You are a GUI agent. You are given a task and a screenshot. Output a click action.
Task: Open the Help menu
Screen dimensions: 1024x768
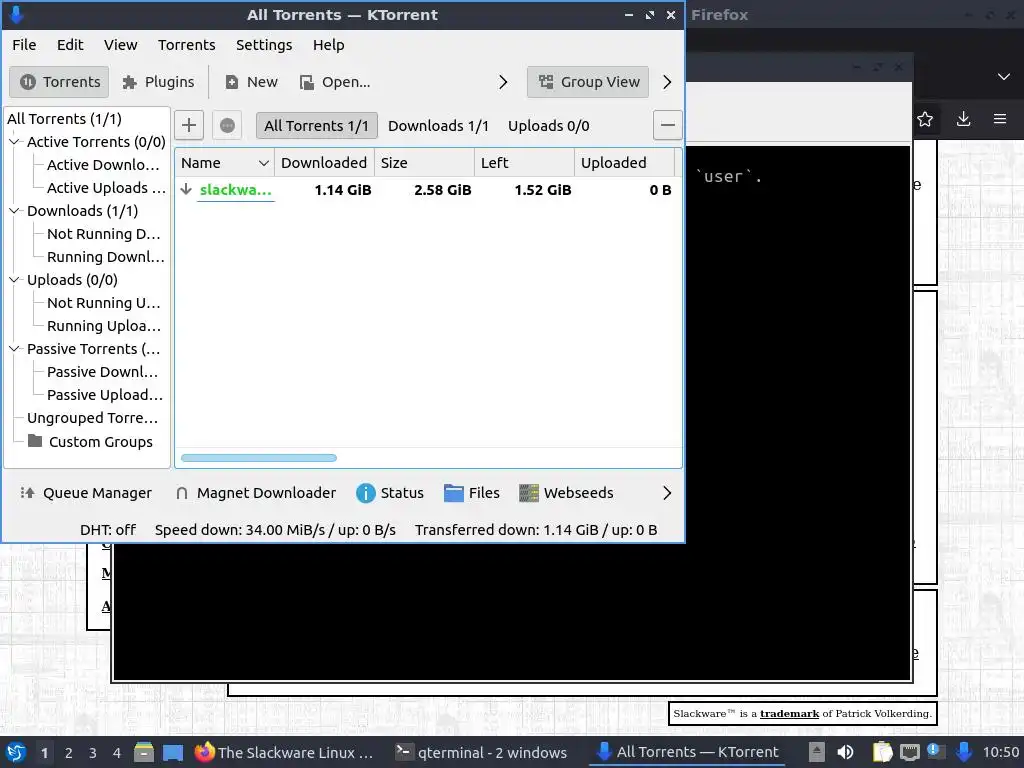pyautogui.click(x=328, y=45)
